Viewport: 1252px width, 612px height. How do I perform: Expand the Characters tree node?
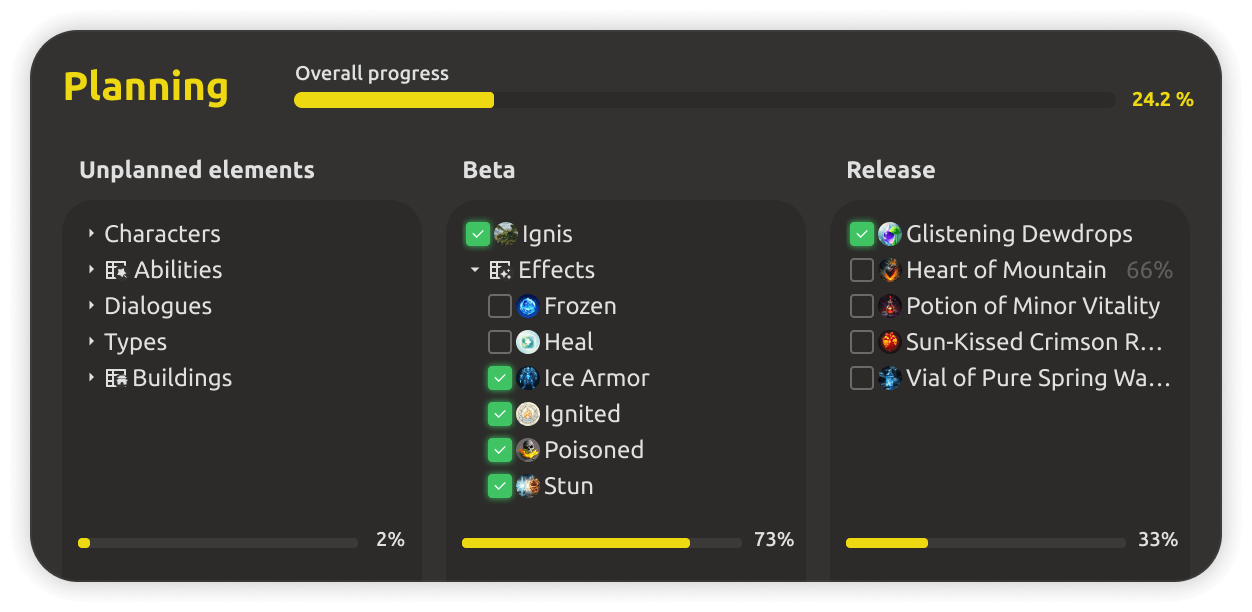click(91, 233)
